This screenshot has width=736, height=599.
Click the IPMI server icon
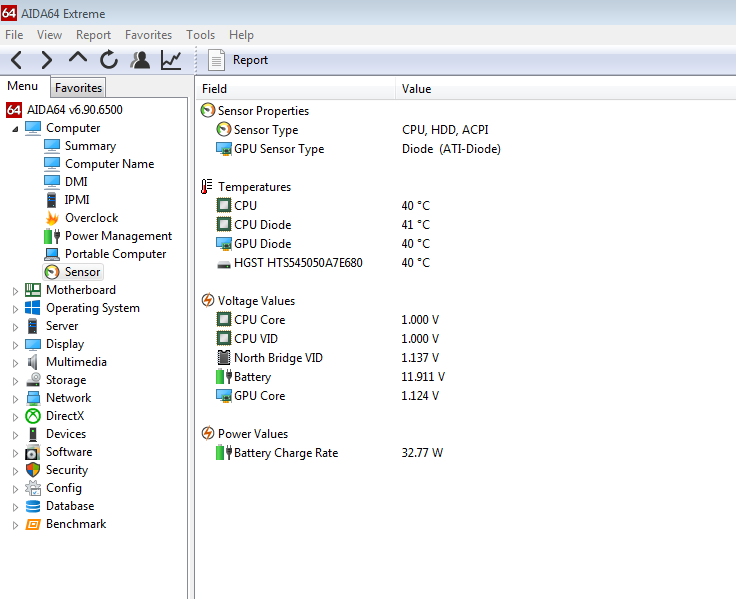tap(52, 200)
